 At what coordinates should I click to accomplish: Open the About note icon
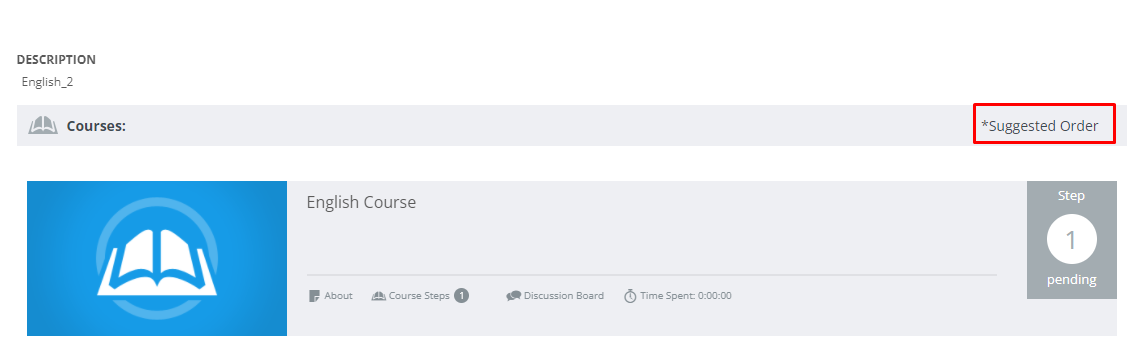314,296
